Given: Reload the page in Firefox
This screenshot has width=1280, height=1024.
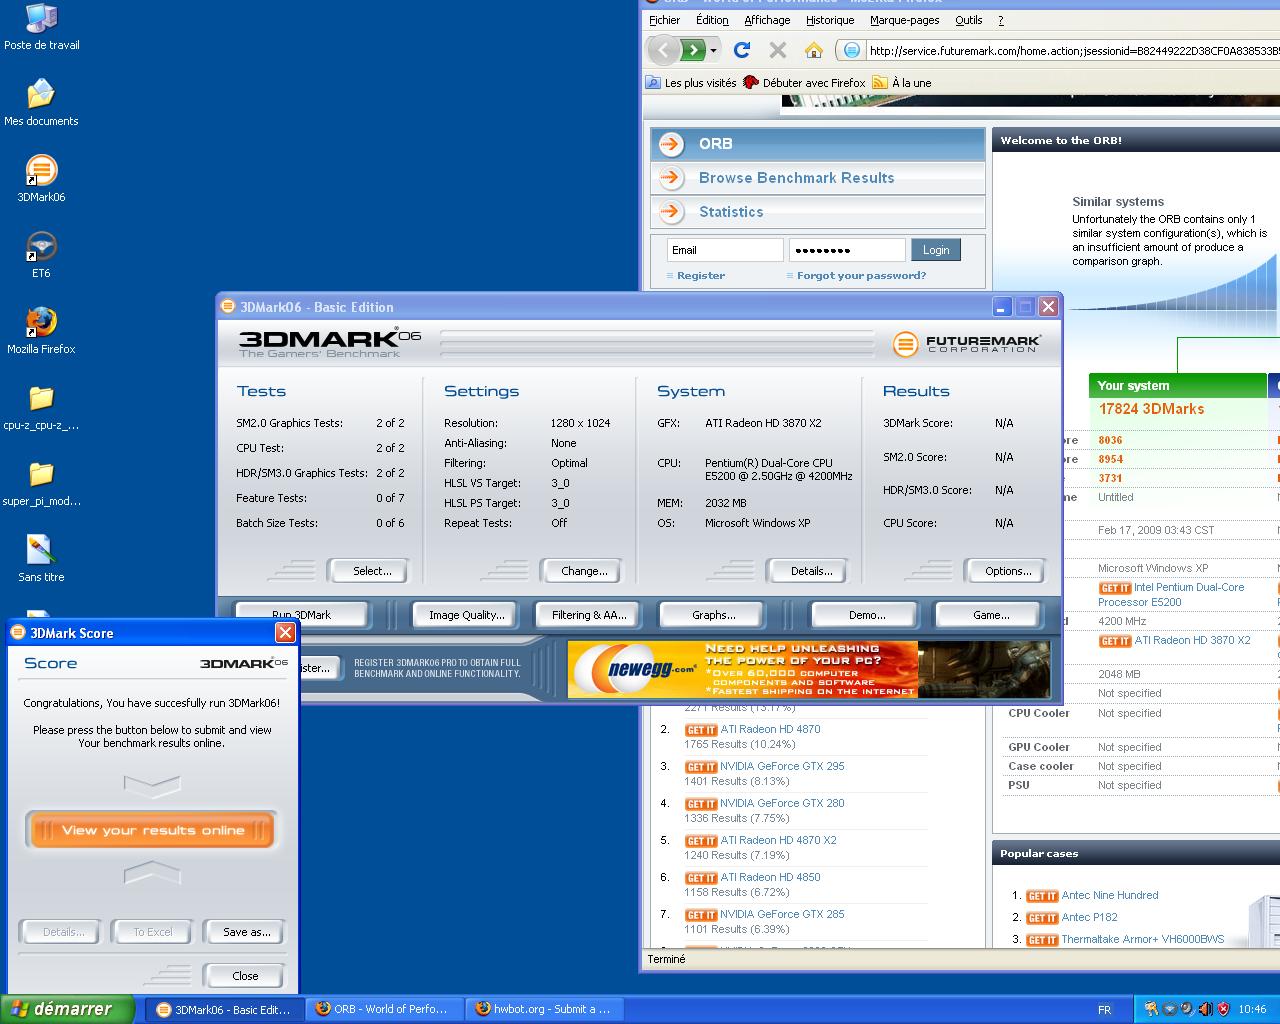Looking at the screenshot, I should pos(742,49).
